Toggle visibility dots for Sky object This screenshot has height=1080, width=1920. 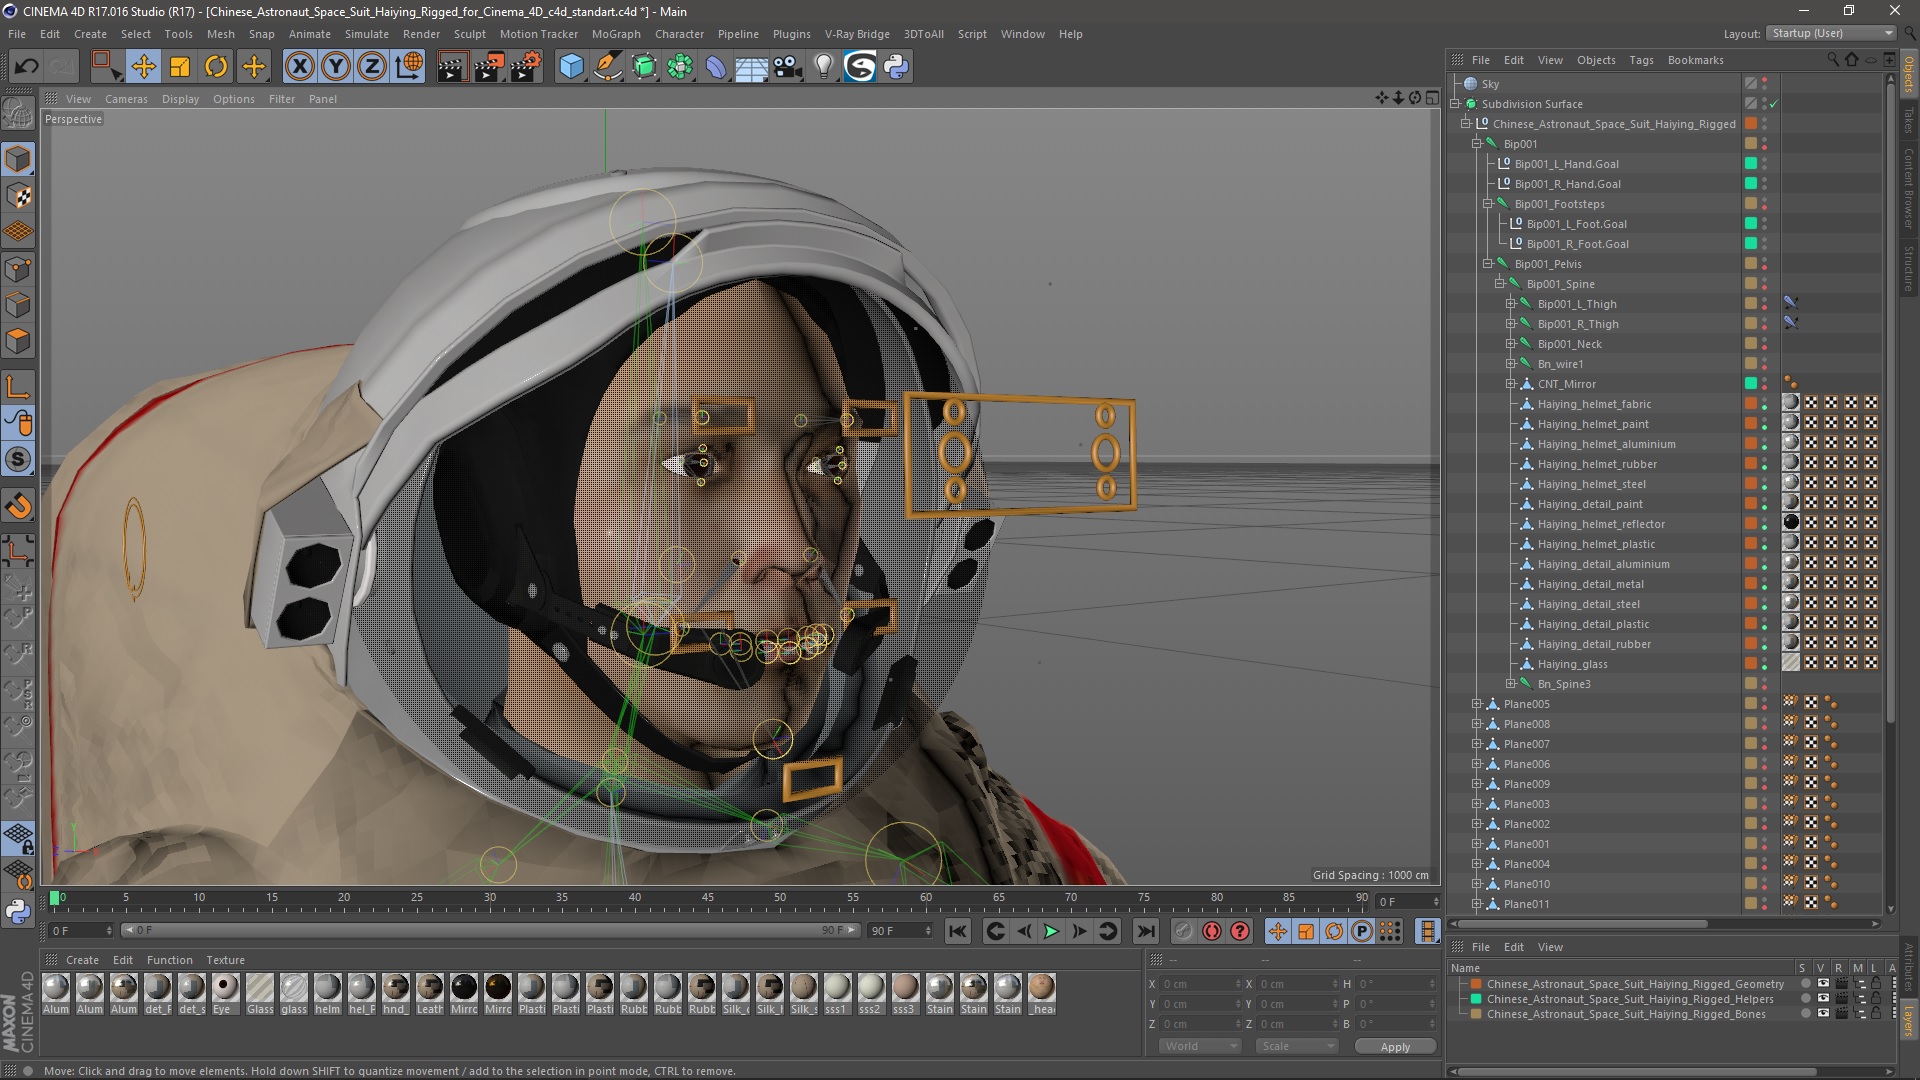pos(1764,84)
